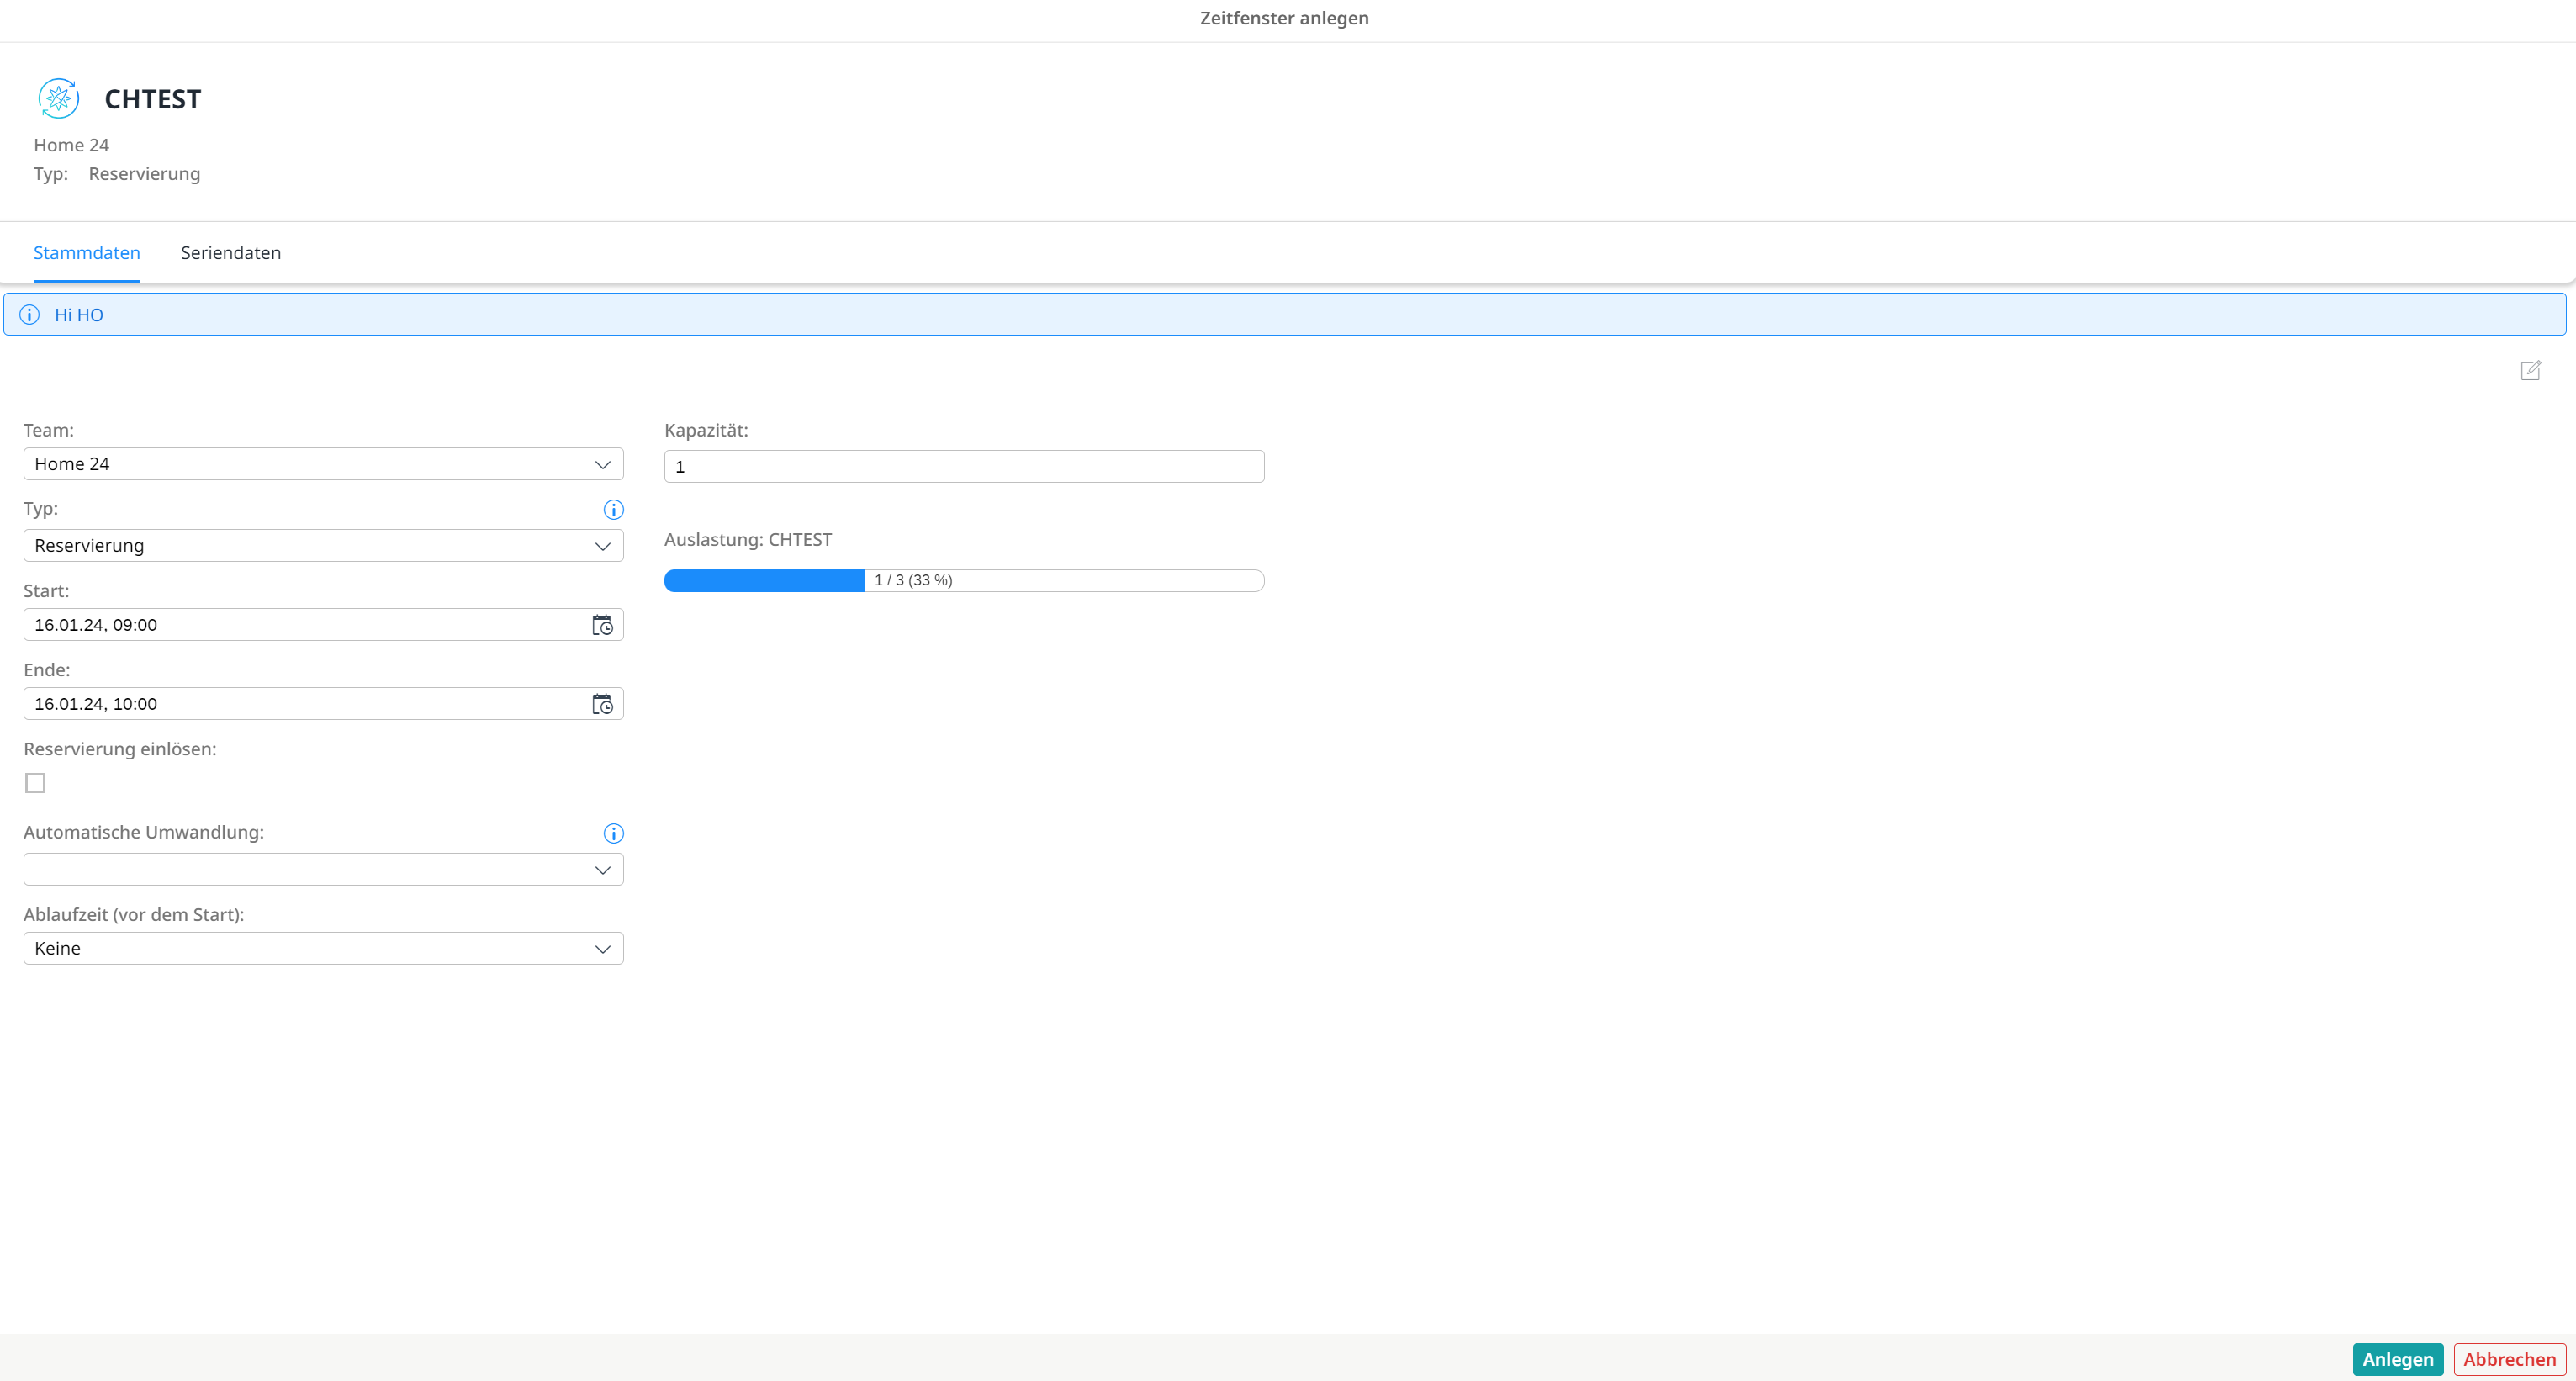Open the Ende date calendar picker
The height and width of the screenshot is (1381, 2576).
[x=602, y=704]
